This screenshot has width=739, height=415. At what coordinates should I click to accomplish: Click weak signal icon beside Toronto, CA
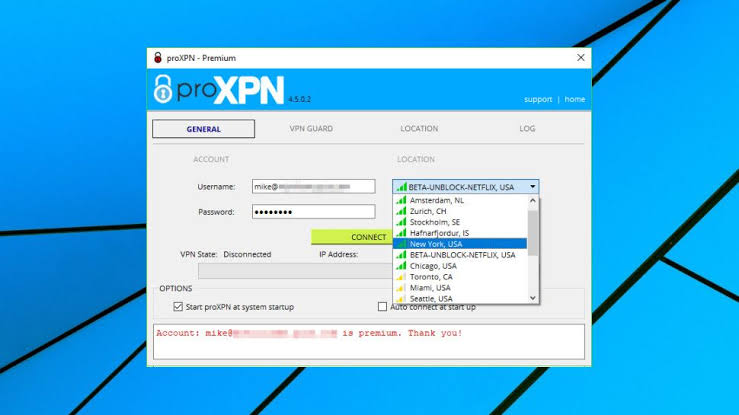[401, 276]
